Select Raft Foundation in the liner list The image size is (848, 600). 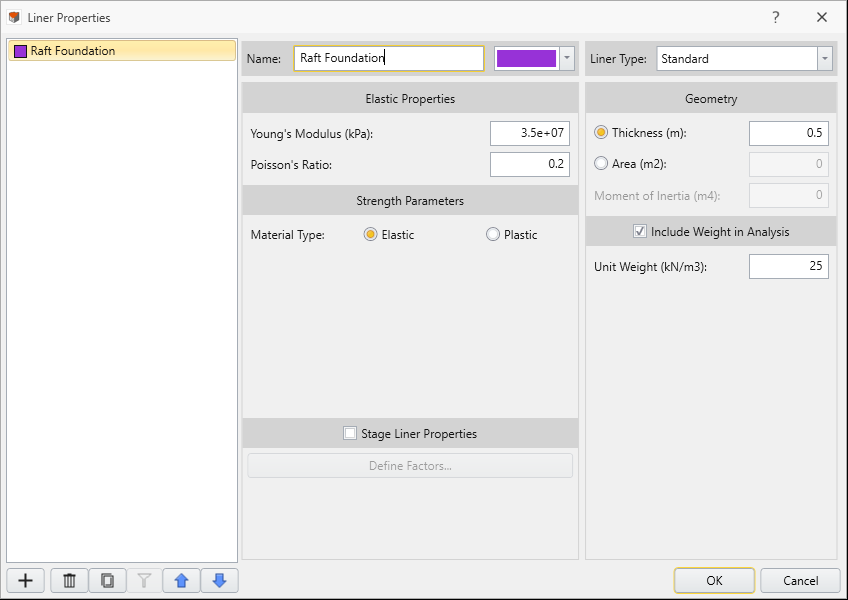pyautogui.click(x=122, y=50)
